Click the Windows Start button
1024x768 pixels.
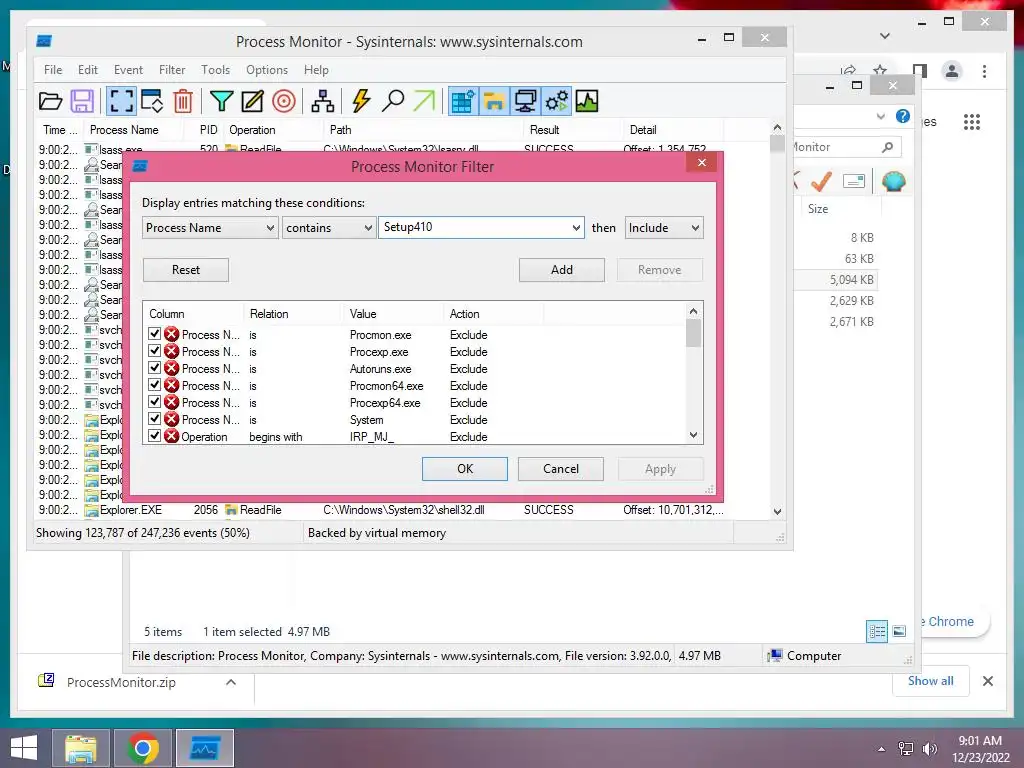tap(24, 748)
